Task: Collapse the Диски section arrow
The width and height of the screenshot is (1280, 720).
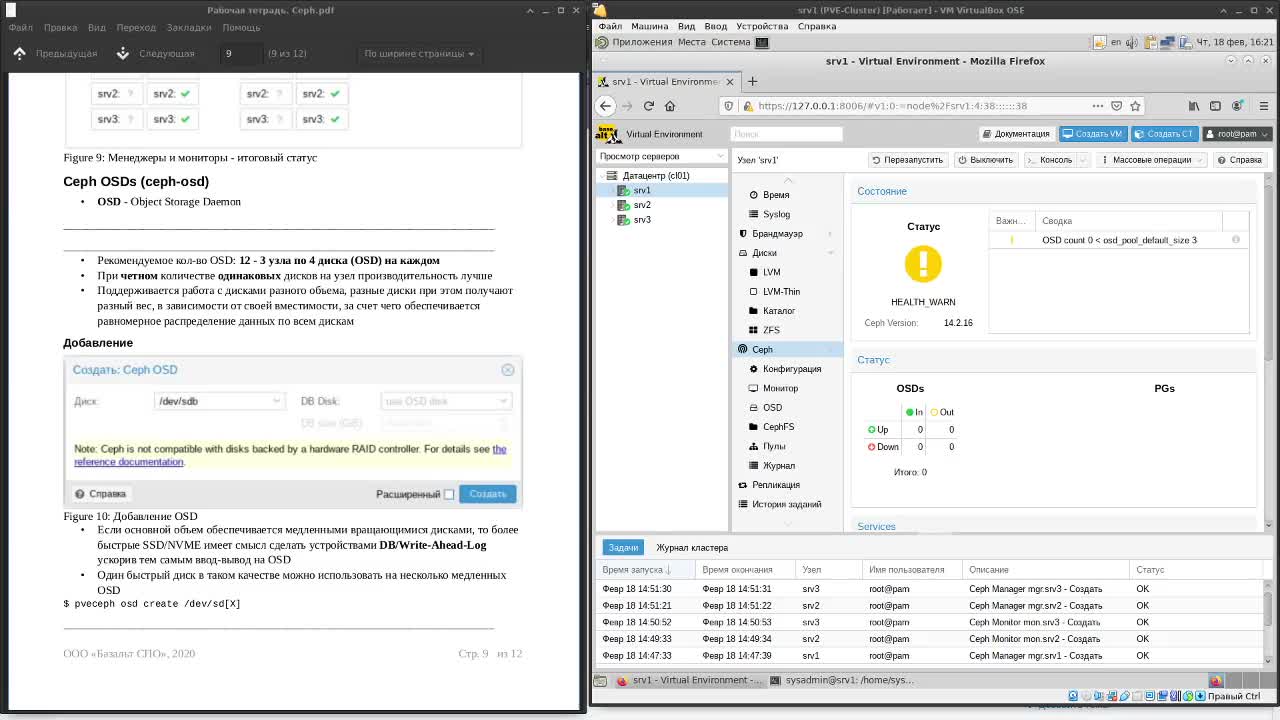Action: pyautogui.click(x=830, y=253)
